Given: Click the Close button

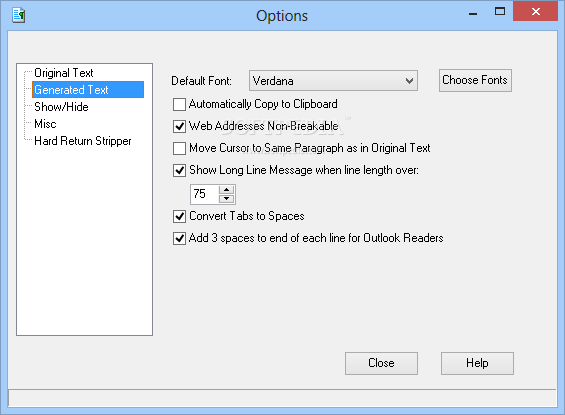Looking at the screenshot, I should coord(381,363).
